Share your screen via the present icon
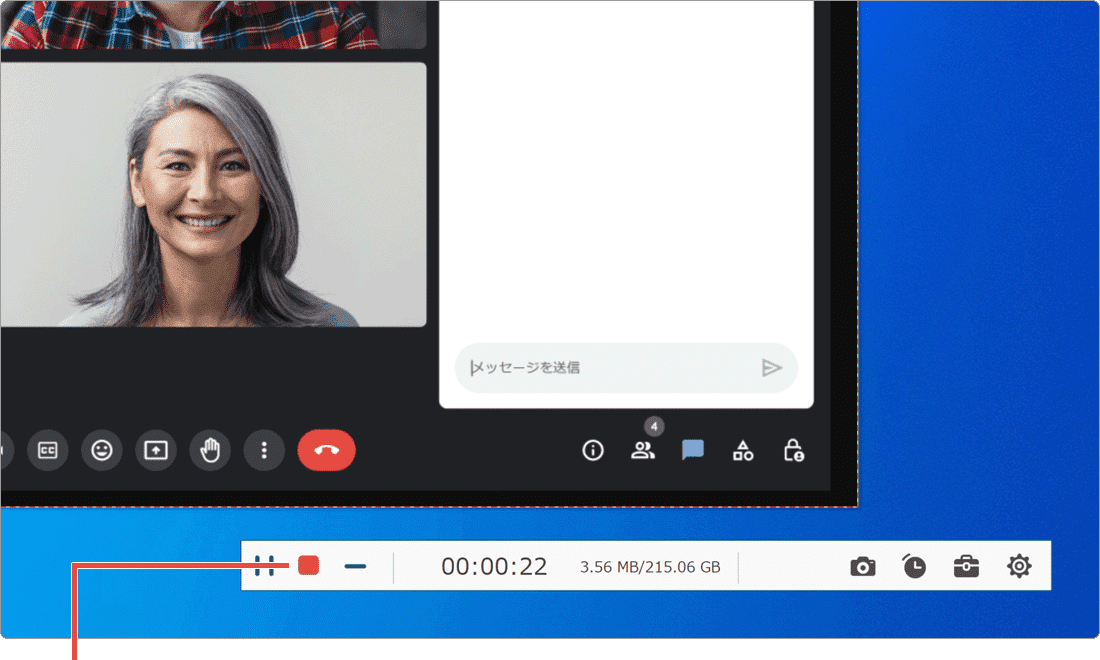 coord(155,450)
